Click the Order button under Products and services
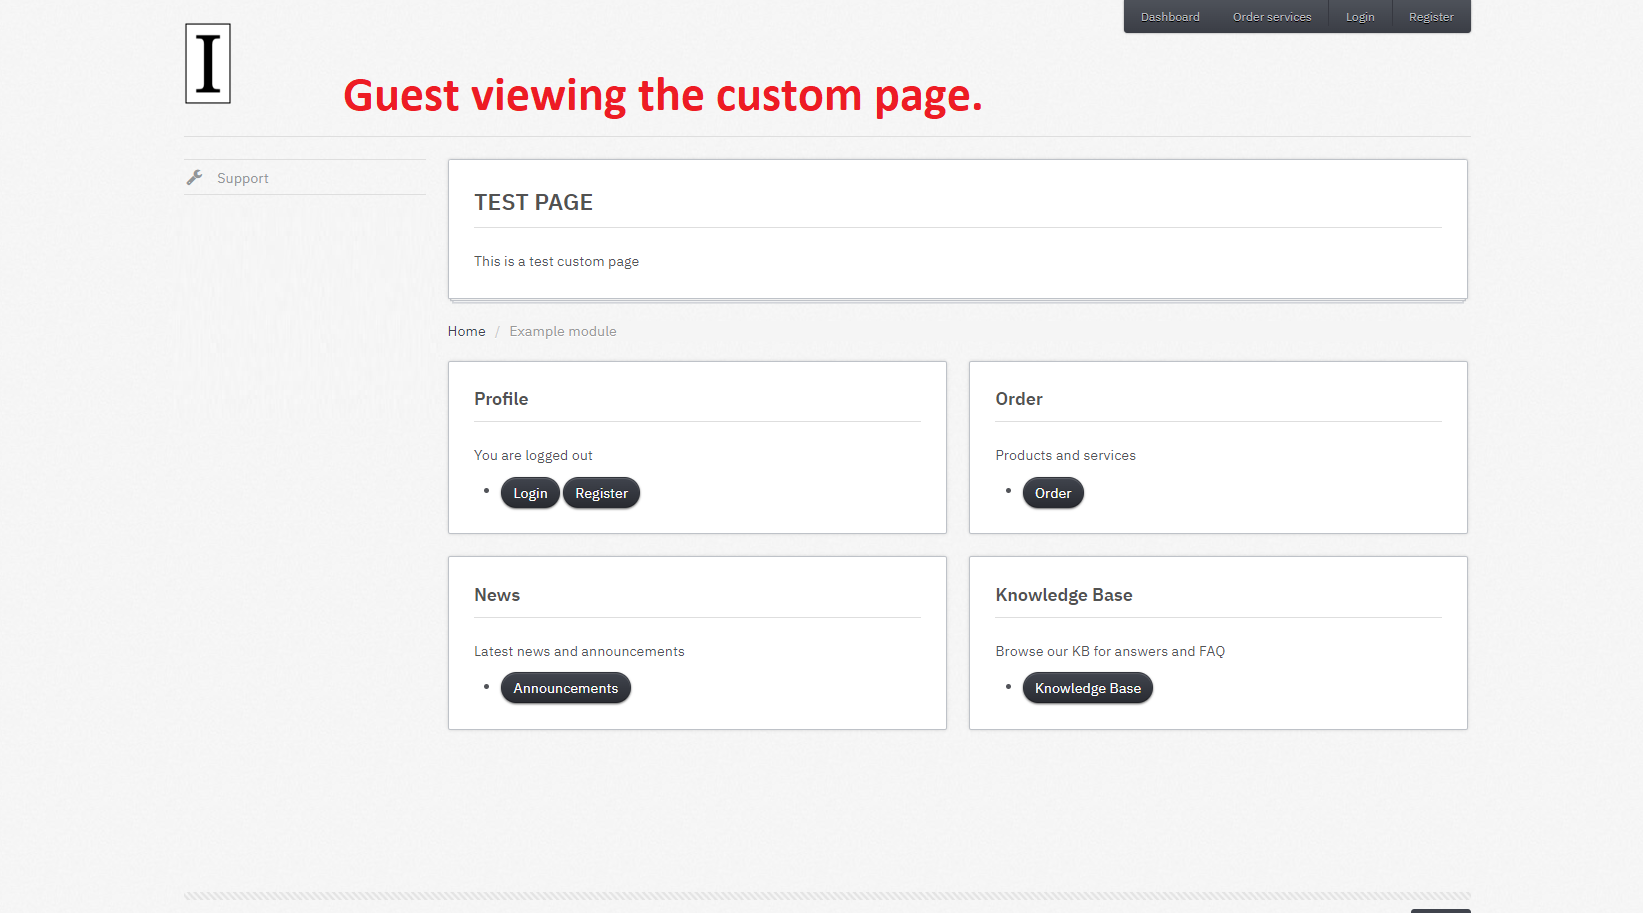The width and height of the screenshot is (1643, 913). tap(1052, 492)
